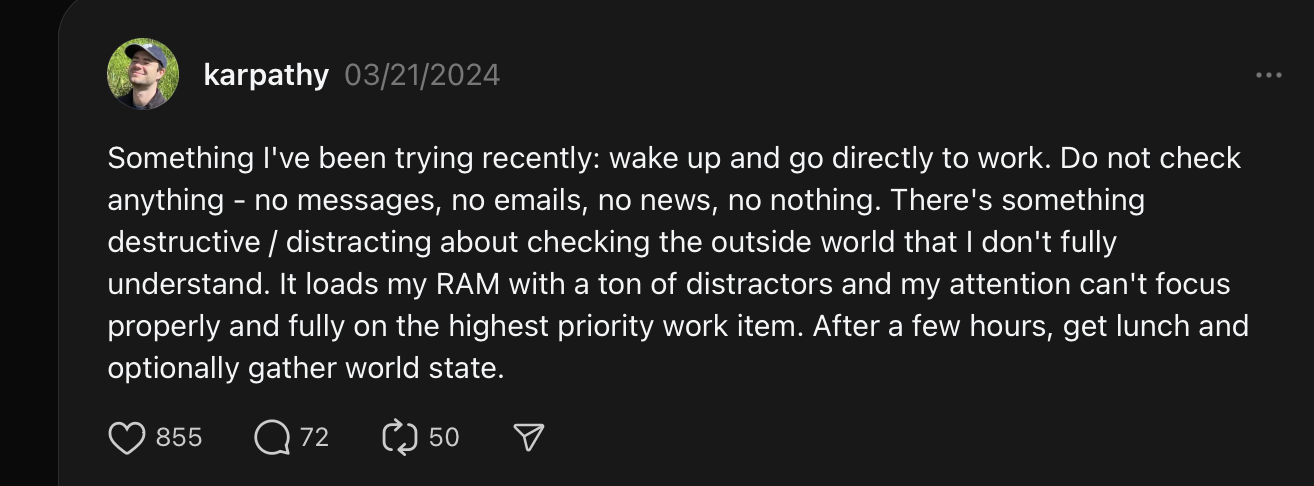
Task: Click the 50 reposts count
Action: [444, 437]
